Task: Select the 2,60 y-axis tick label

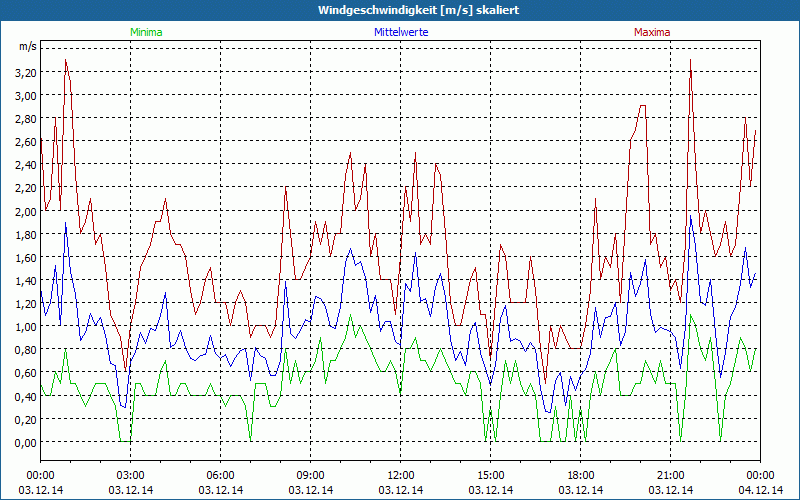Action: point(25,142)
